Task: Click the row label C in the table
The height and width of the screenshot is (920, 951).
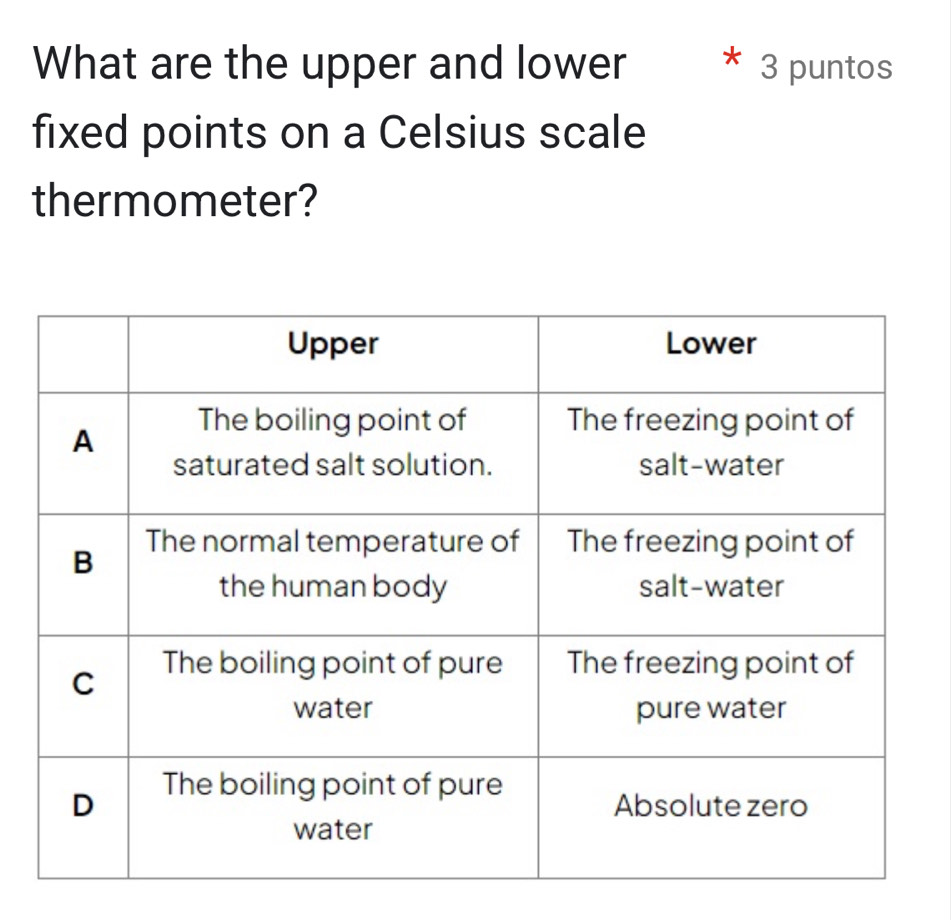Action: point(84,684)
